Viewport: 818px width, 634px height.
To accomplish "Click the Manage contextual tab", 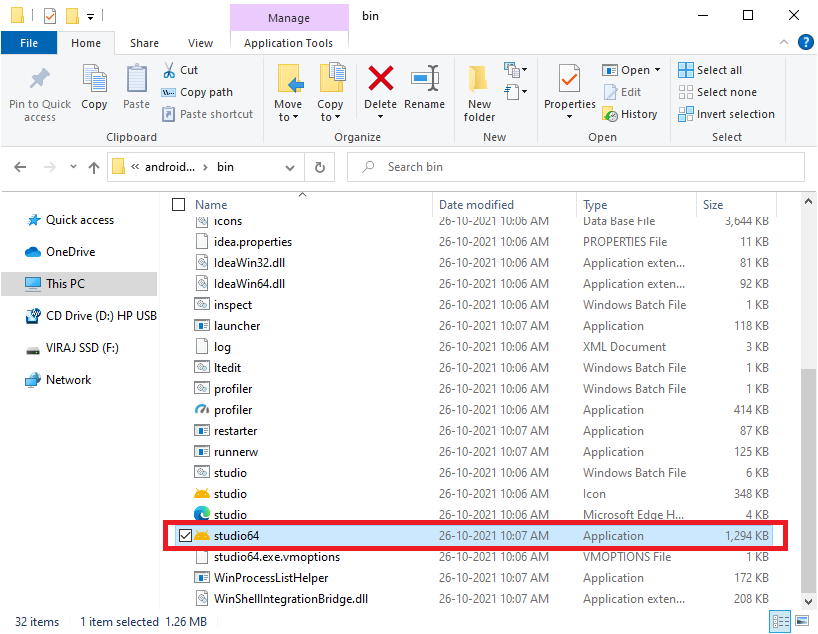I will coord(289,18).
